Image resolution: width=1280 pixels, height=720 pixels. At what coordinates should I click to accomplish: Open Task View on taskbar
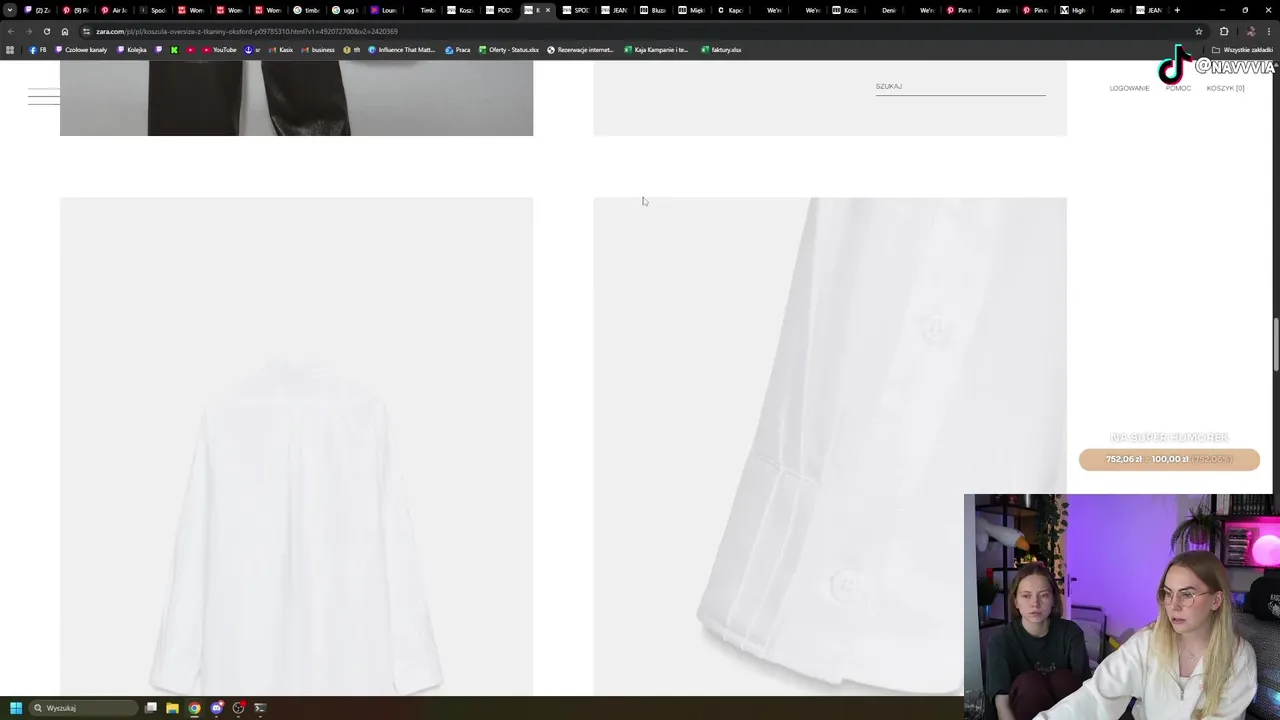[151, 708]
